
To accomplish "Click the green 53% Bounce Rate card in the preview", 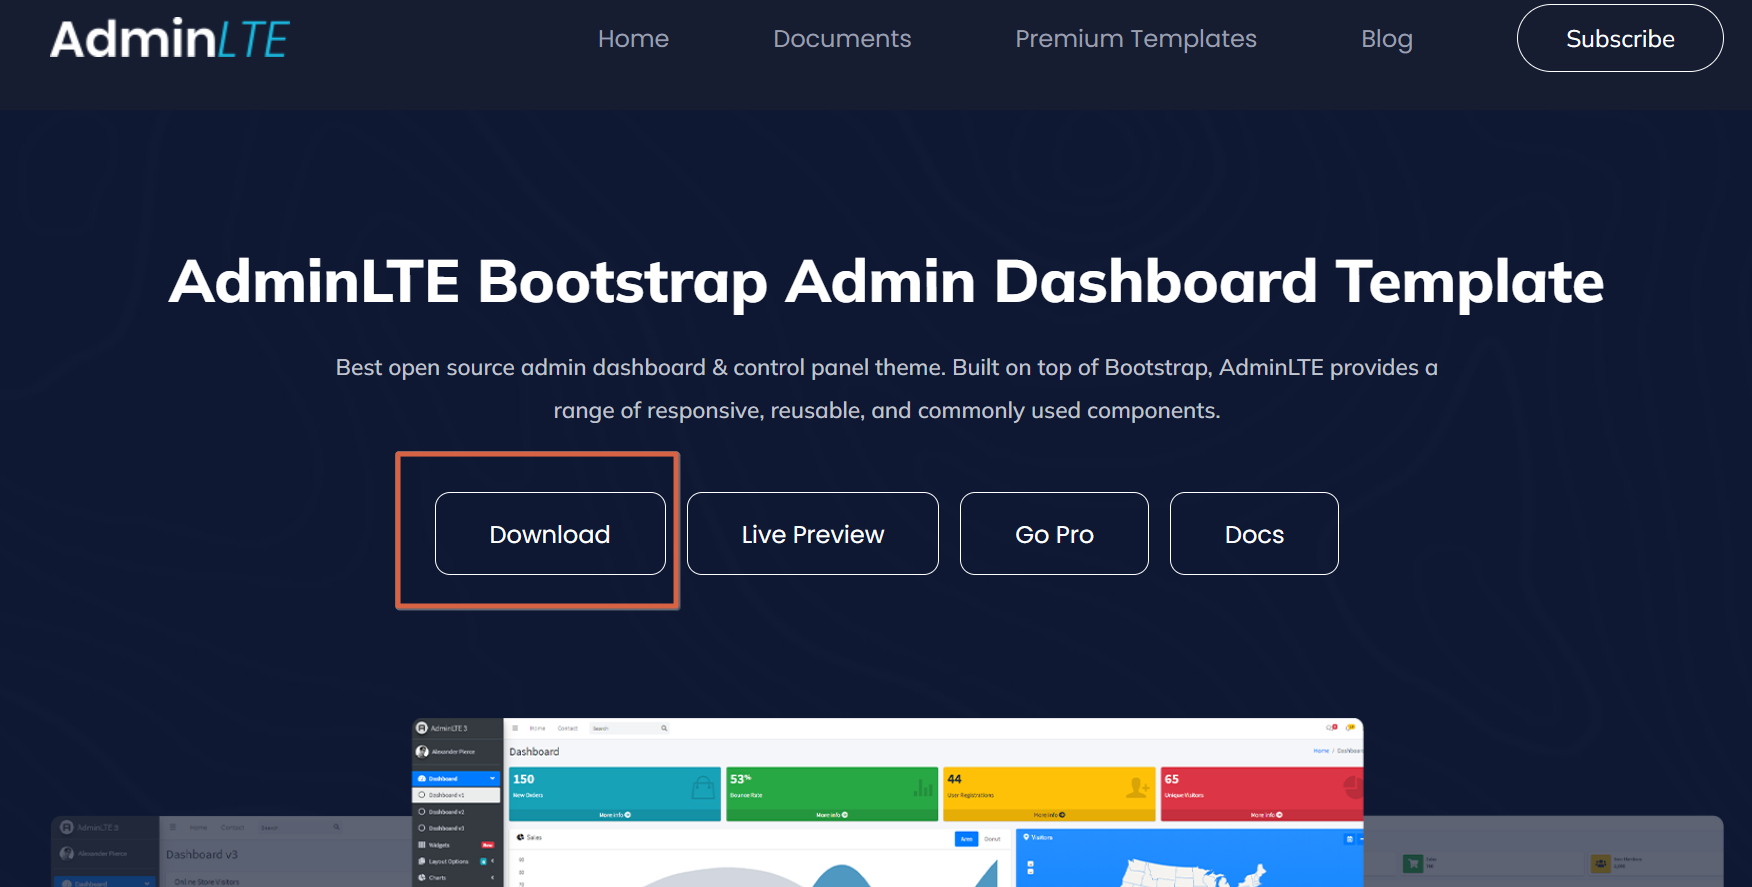I will 832,794.
